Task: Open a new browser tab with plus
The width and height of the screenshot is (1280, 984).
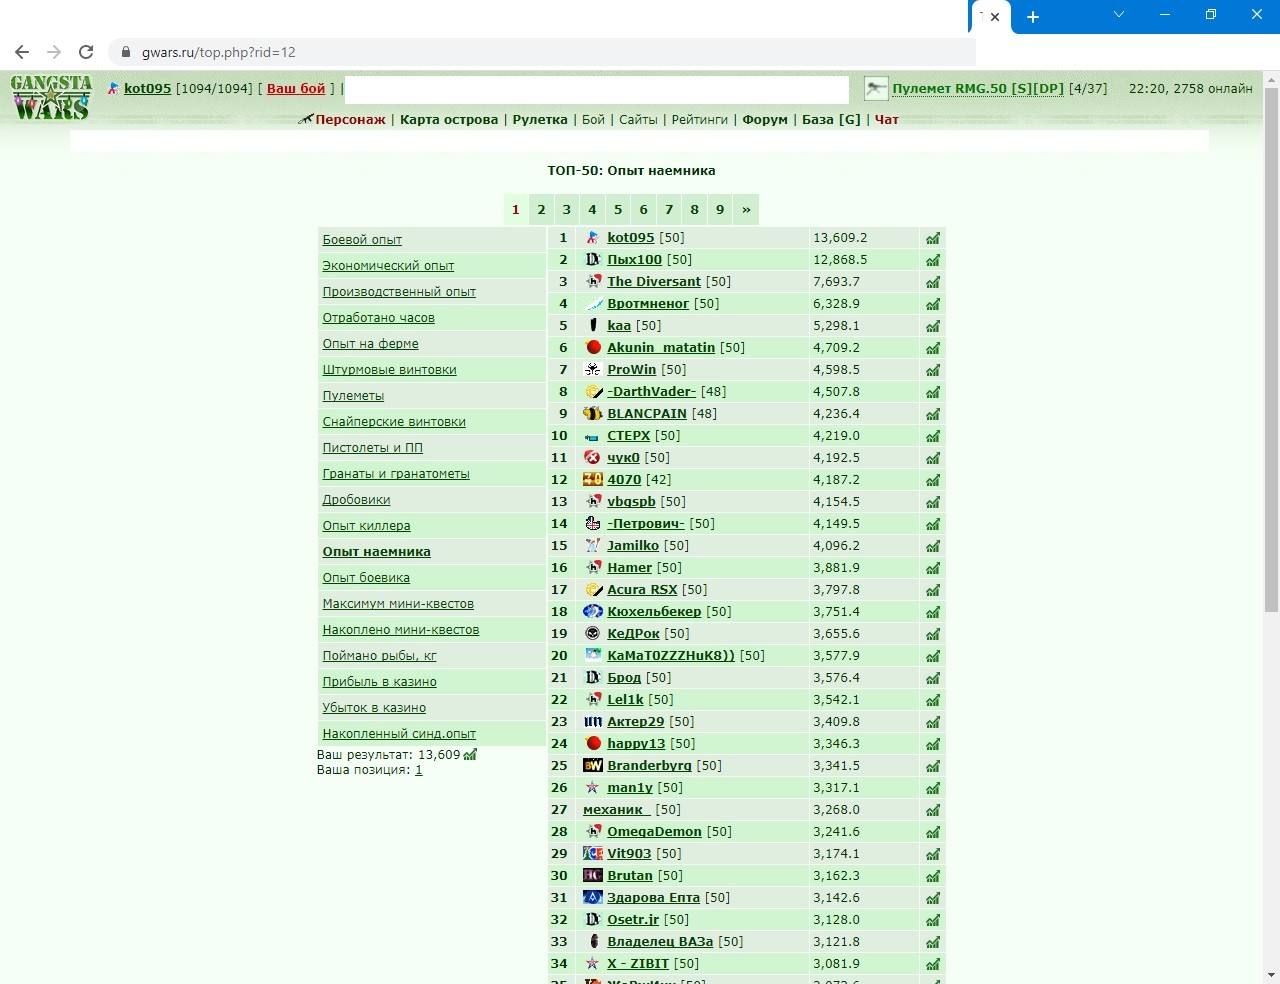Action: tap(1033, 16)
